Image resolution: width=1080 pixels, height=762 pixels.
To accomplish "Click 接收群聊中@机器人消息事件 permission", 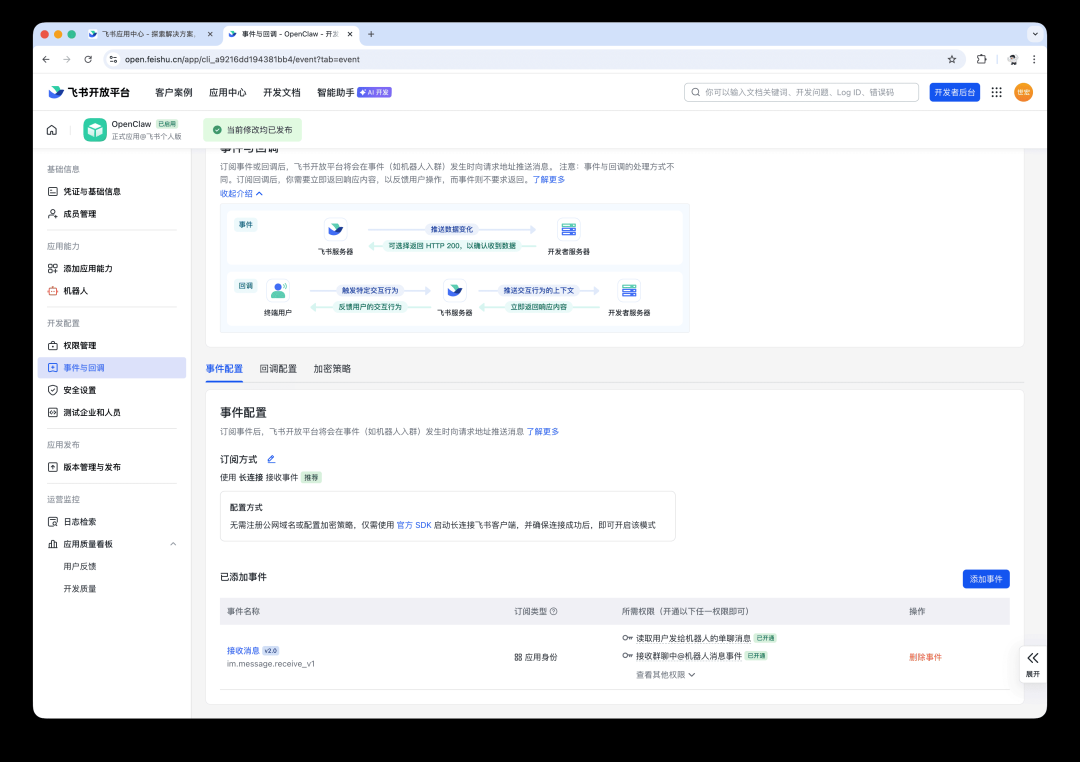I will click(x=689, y=656).
